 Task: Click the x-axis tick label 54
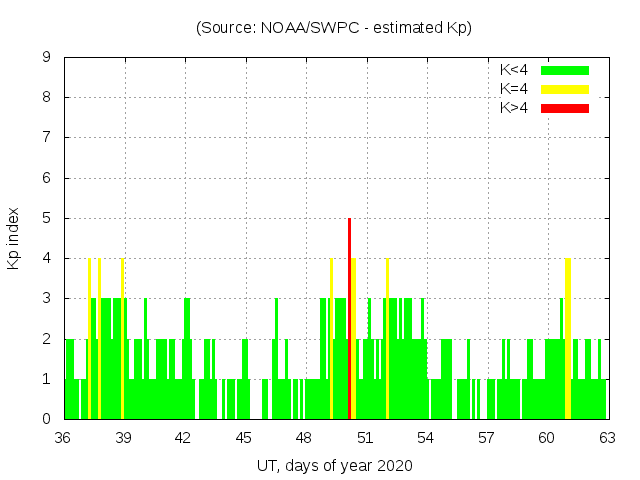coord(425,438)
